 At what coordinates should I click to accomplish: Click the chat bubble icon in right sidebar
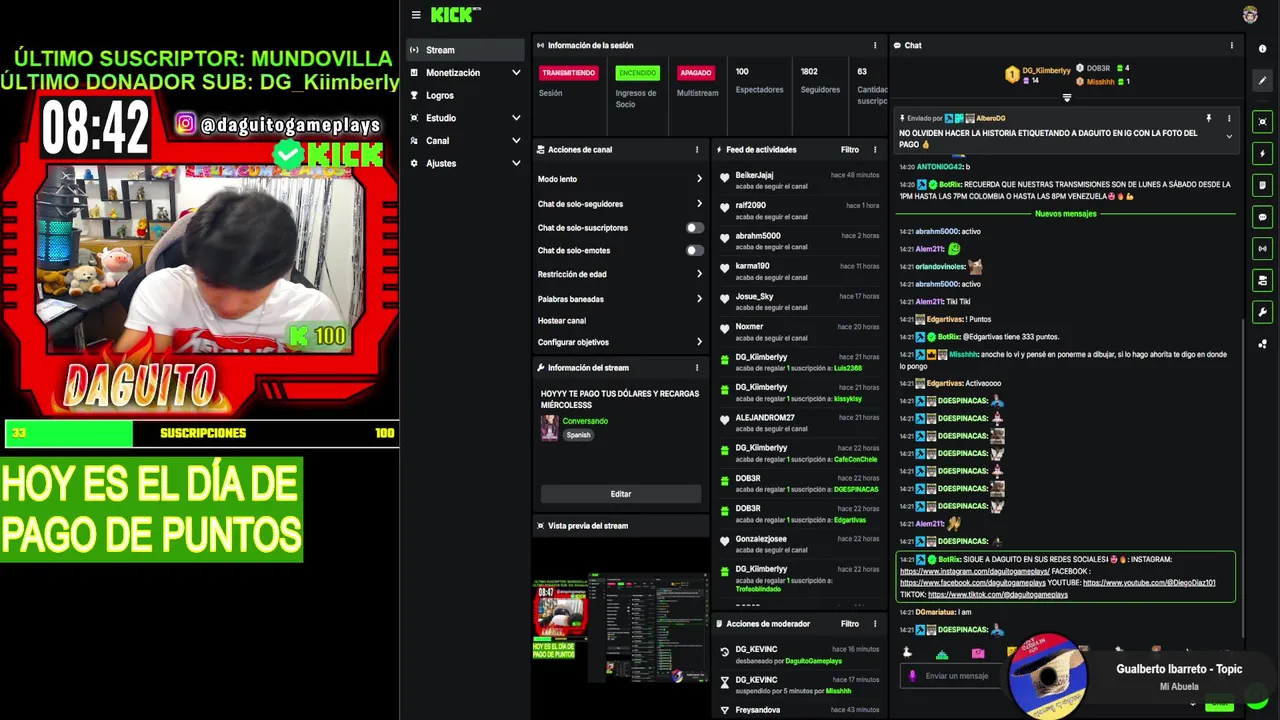(x=1262, y=217)
